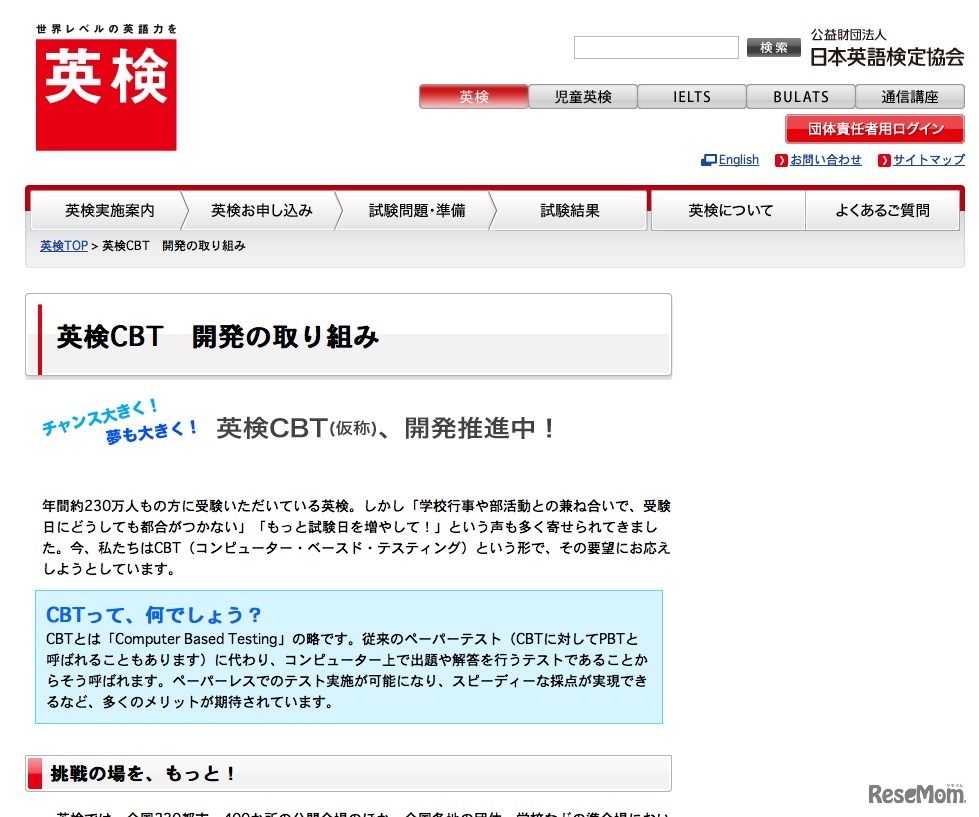Open the 試験問題・準備 navigation menu
The width and height of the screenshot is (979, 817).
pyautogui.click(x=415, y=210)
